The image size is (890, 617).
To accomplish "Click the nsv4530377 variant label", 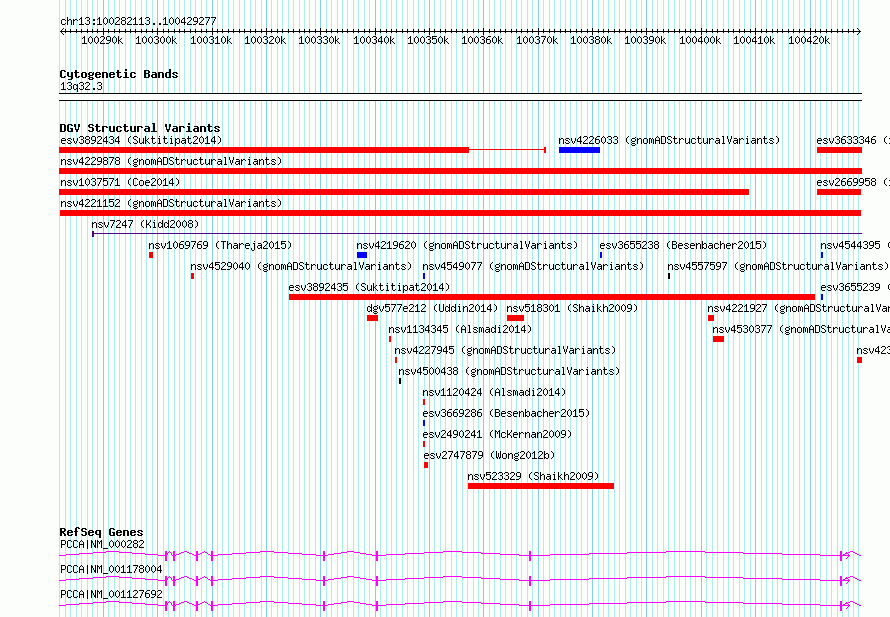I will 801,329.
